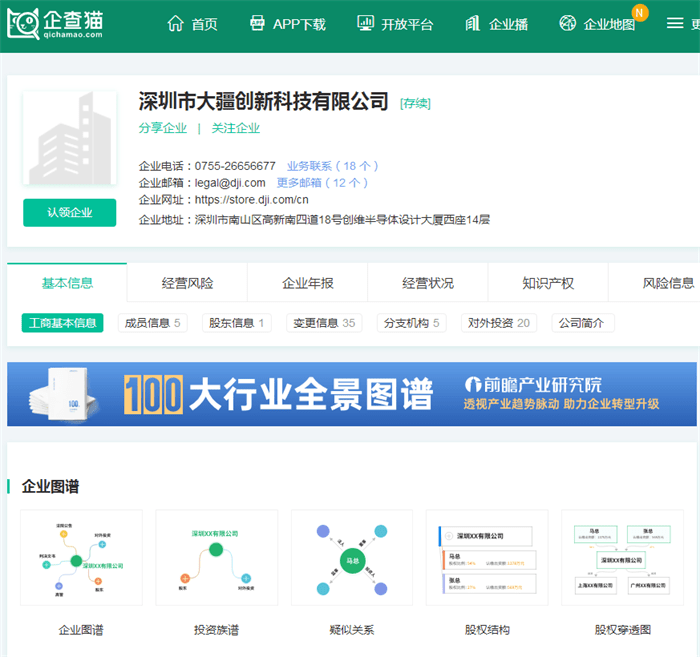The image size is (700, 657).
Task: Open the 疑似关系 graph thumbnail
Action: pos(351,559)
